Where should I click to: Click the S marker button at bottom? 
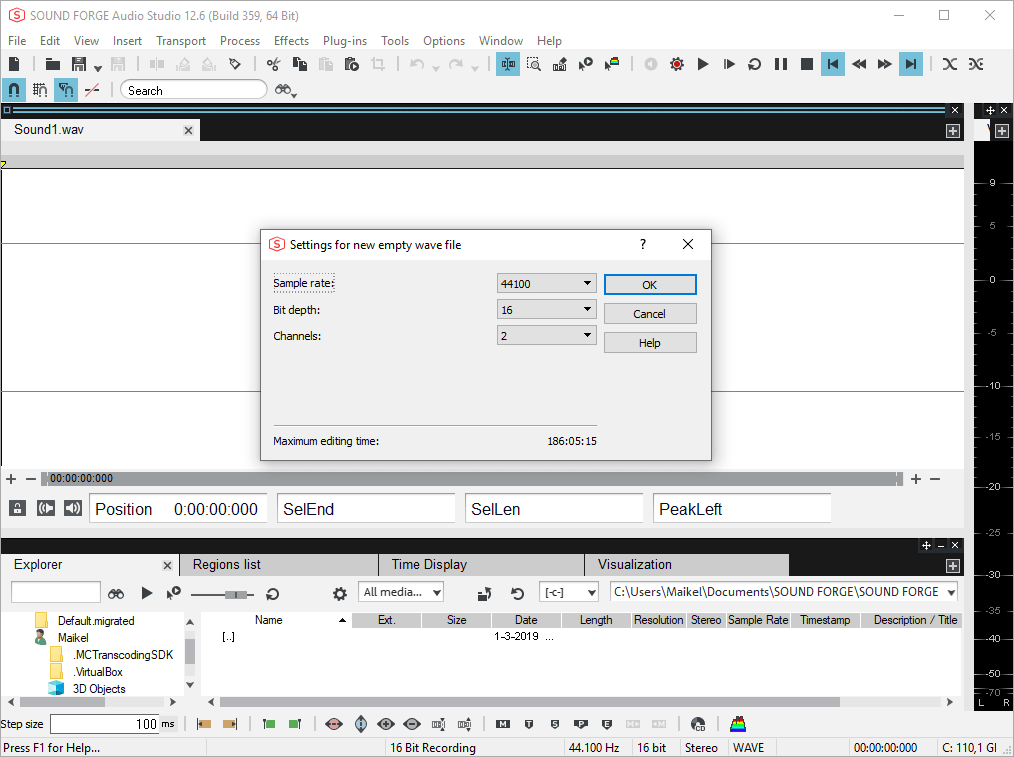pos(555,724)
